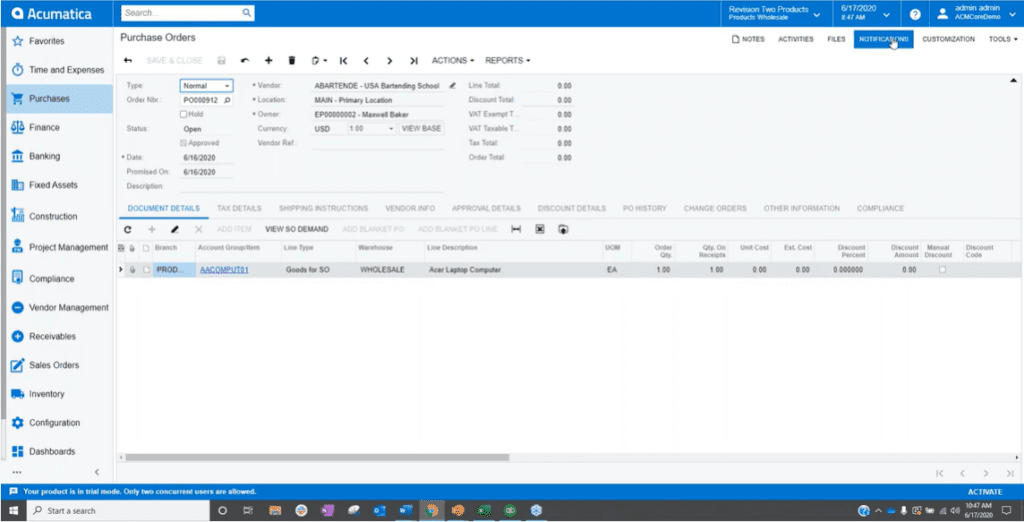Image resolution: width=1024 pixels, height=522 pixels.
Task: Go to the previous purchase order record
Action: tap(366, 61)
